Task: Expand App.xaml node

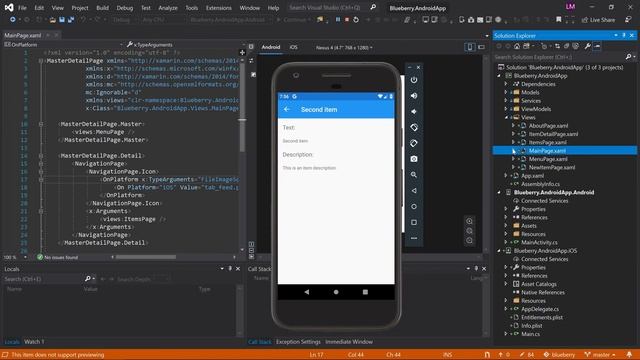Action: pos(506,176)
